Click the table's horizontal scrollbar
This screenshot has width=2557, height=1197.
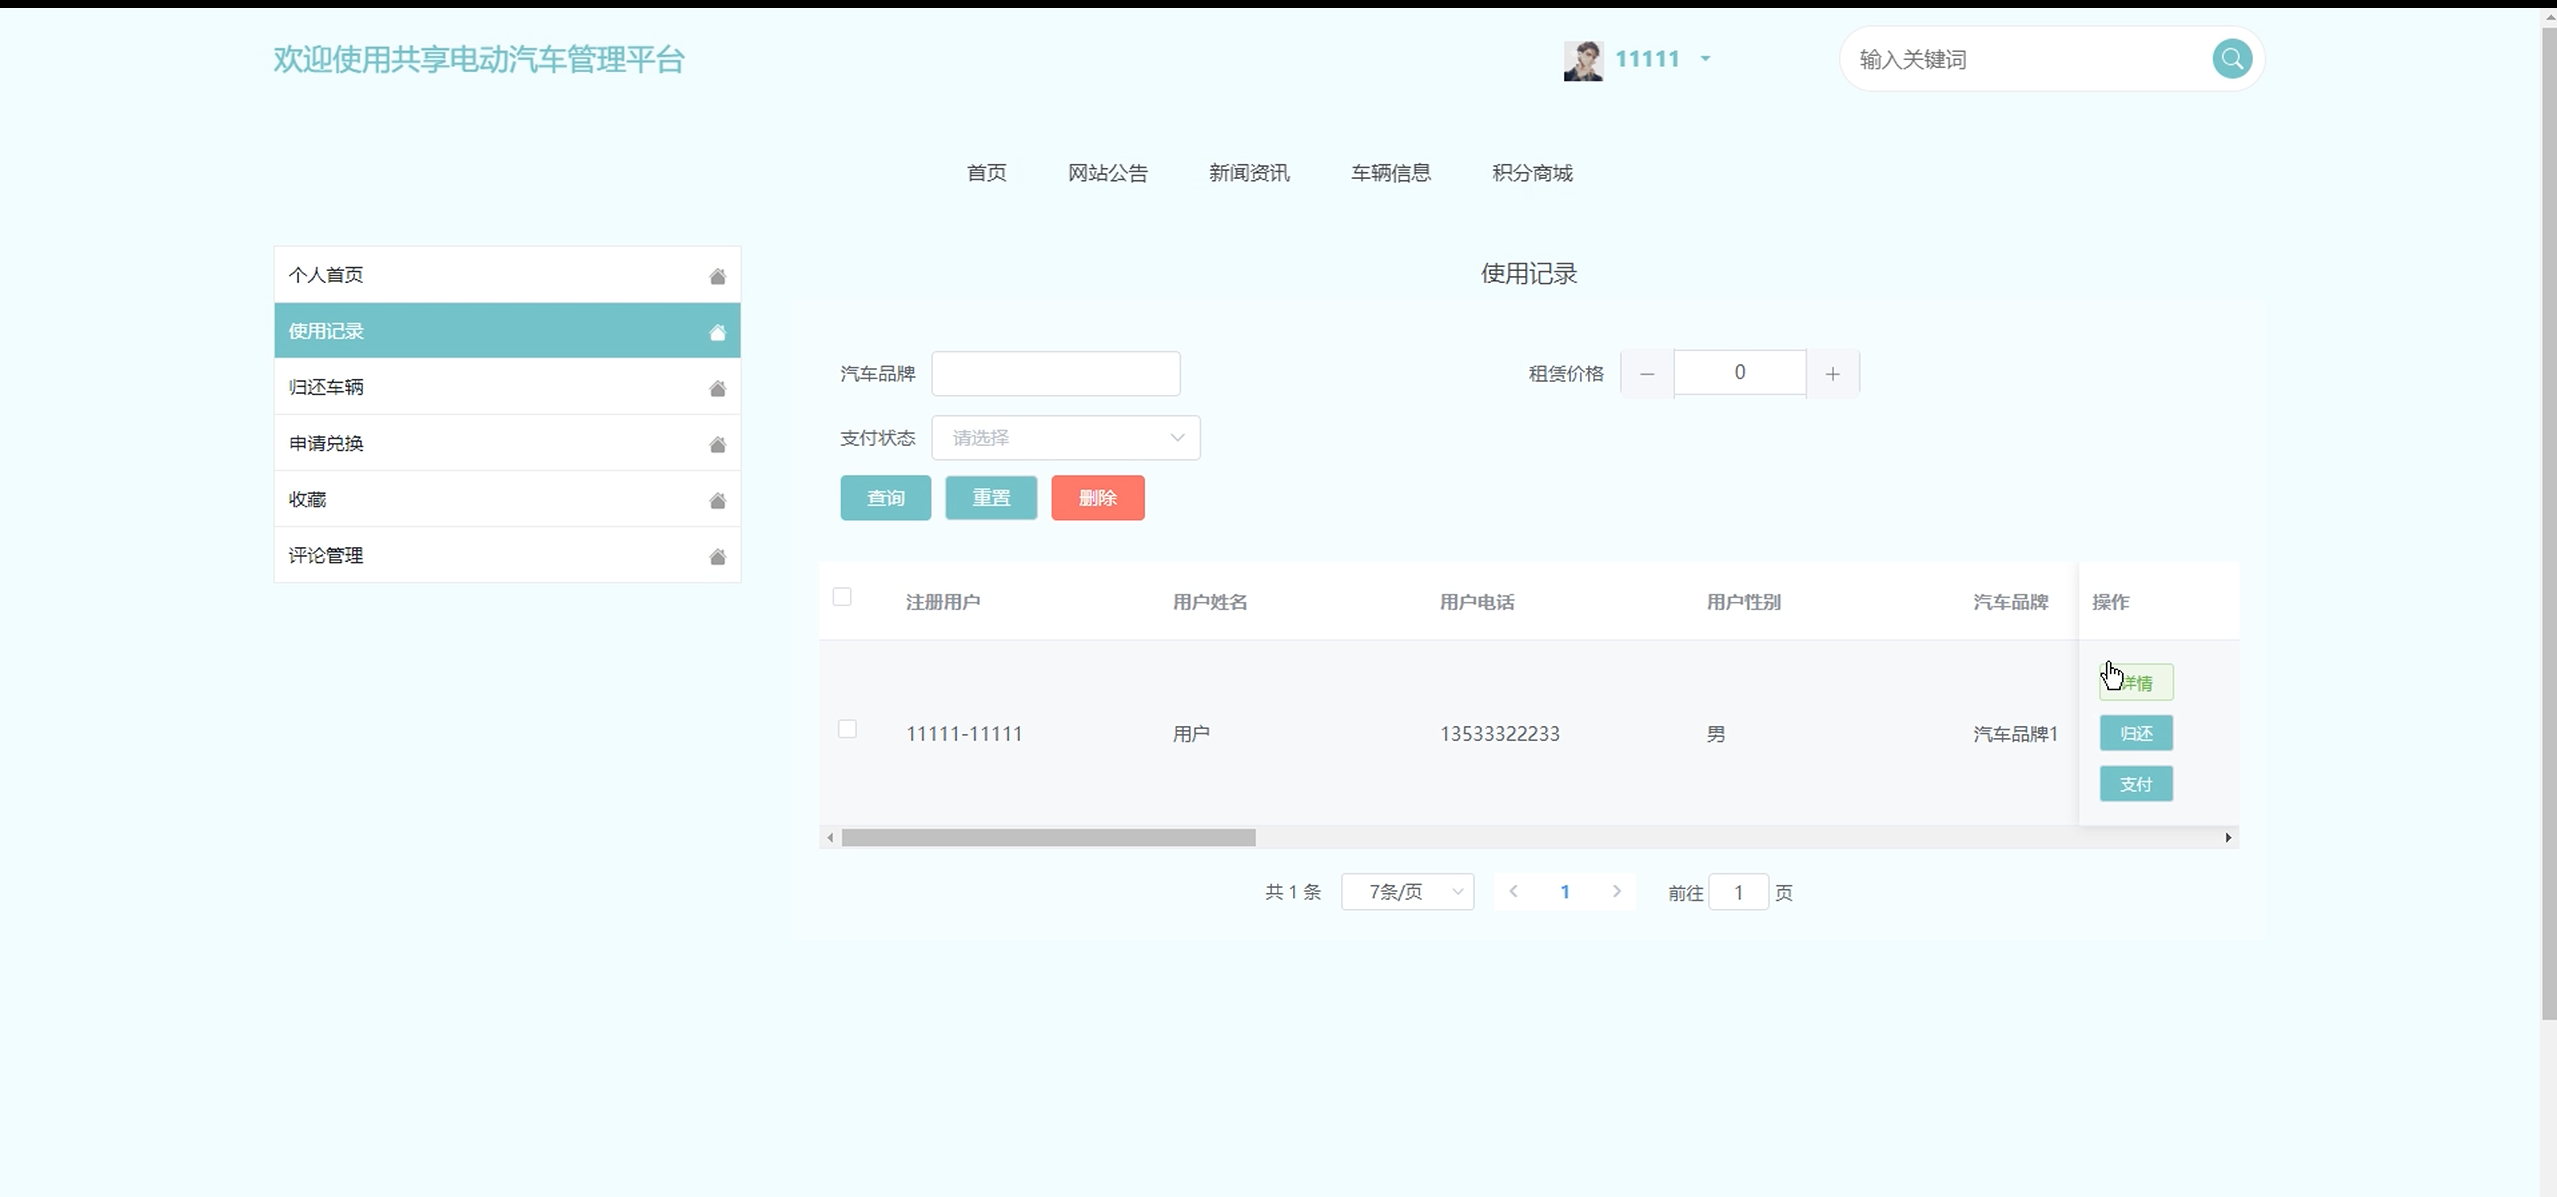[x=1048, y=838]
